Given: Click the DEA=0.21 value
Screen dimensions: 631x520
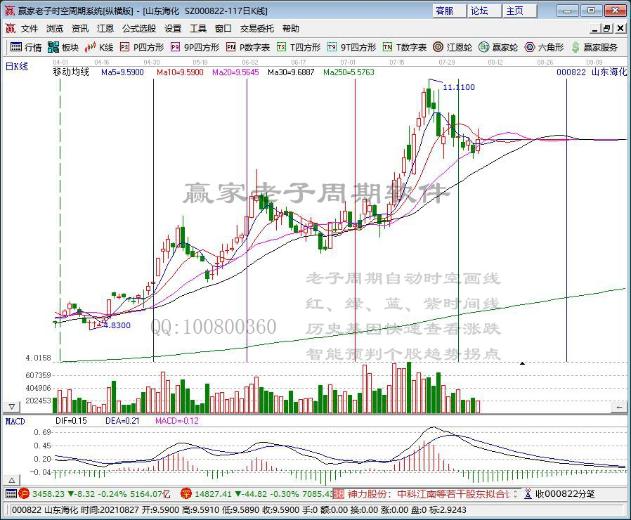Looking at the screenshot, I should tap(122, 421).
